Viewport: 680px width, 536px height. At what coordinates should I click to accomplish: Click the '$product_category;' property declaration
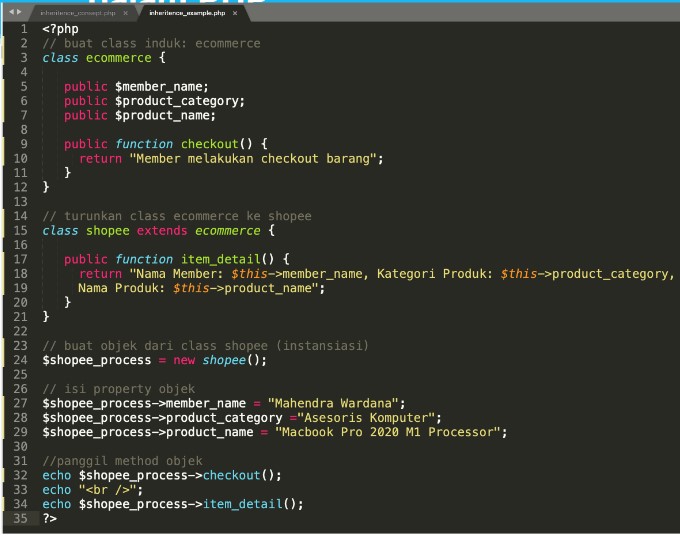click(x=180, y=101)
